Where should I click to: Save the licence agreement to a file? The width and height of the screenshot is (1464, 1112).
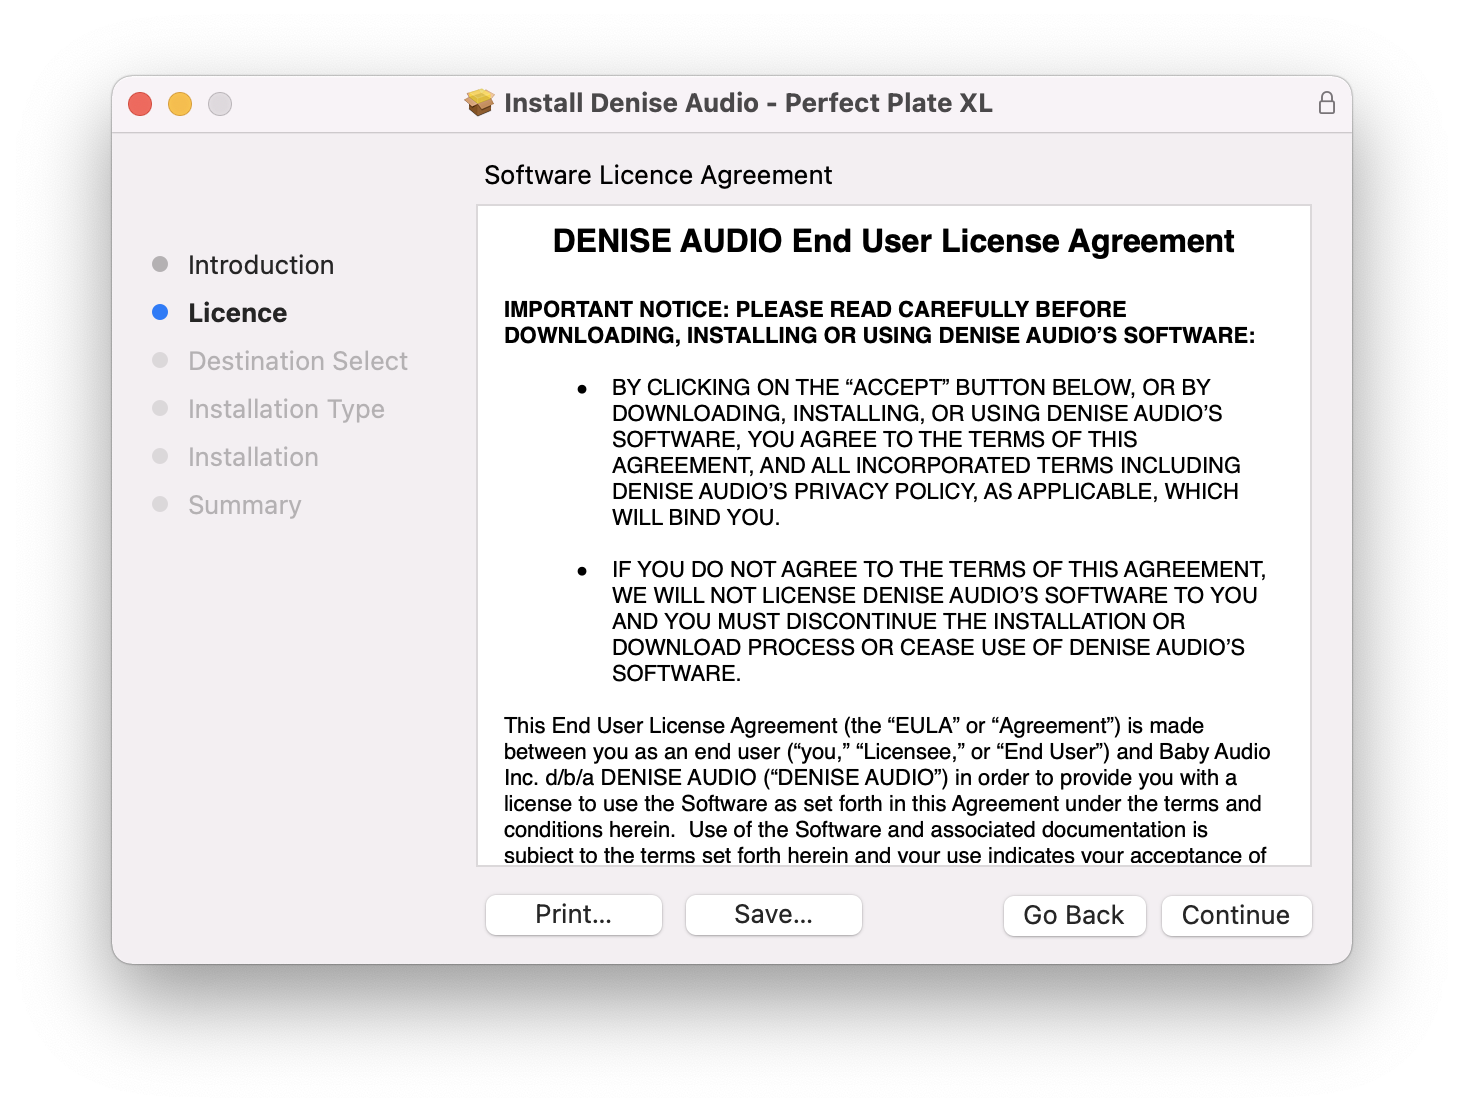point(773,915)
